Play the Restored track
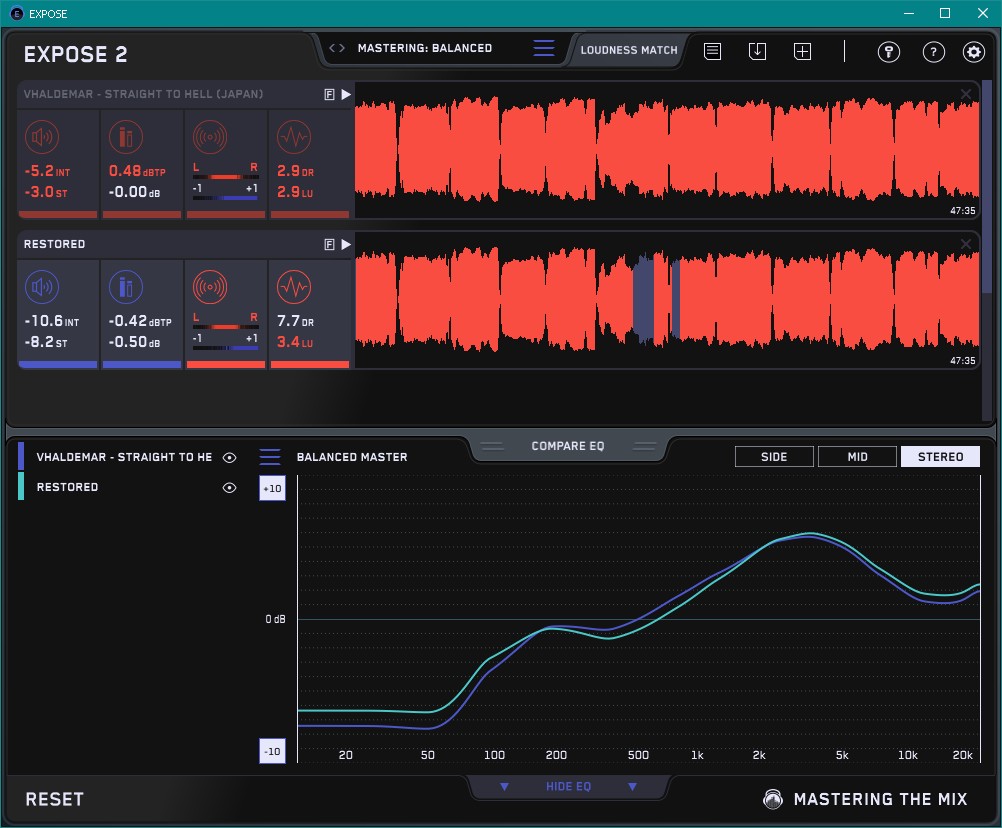 click(346, 244)
